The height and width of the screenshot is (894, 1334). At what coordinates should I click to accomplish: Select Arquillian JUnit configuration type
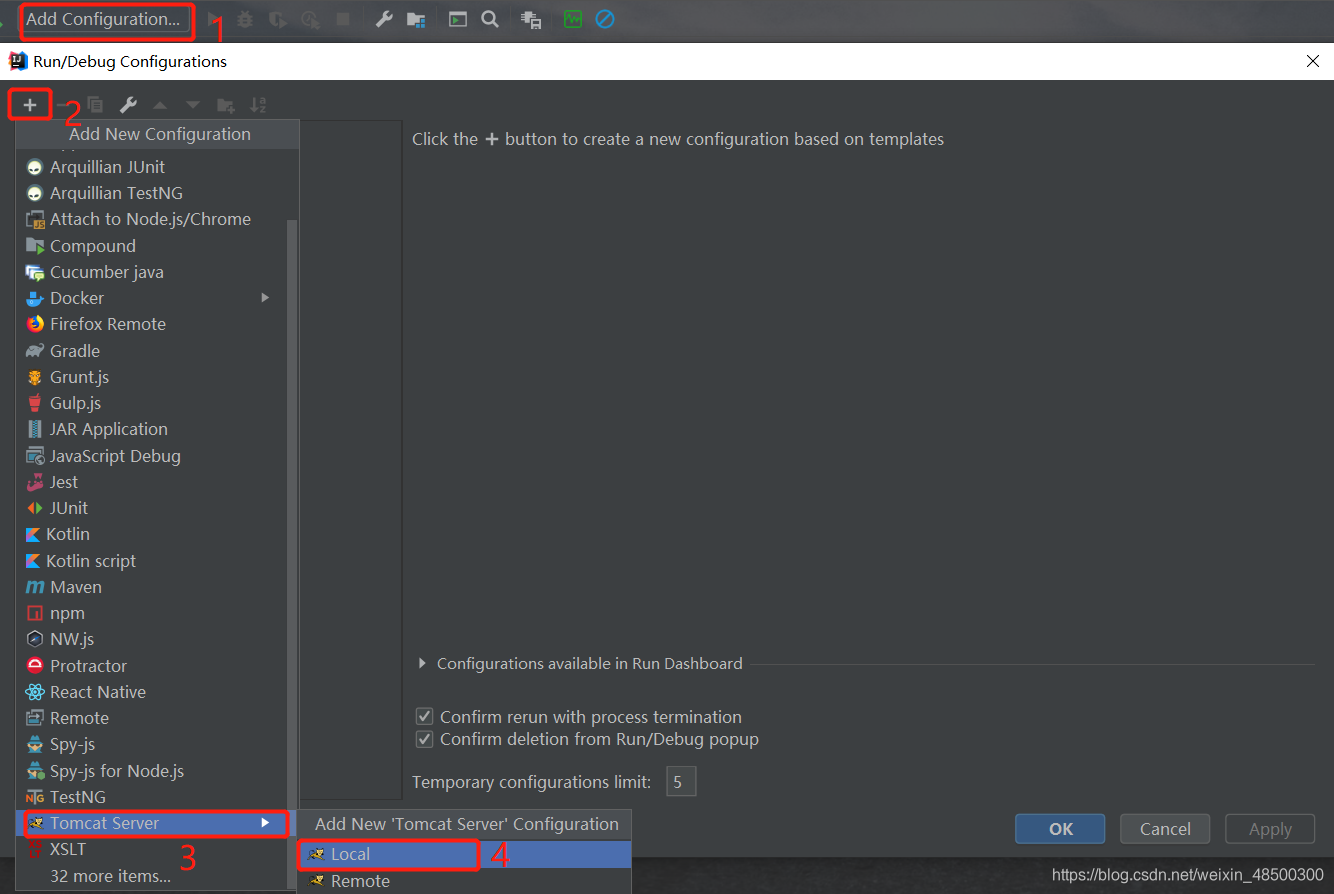(152, 167)
